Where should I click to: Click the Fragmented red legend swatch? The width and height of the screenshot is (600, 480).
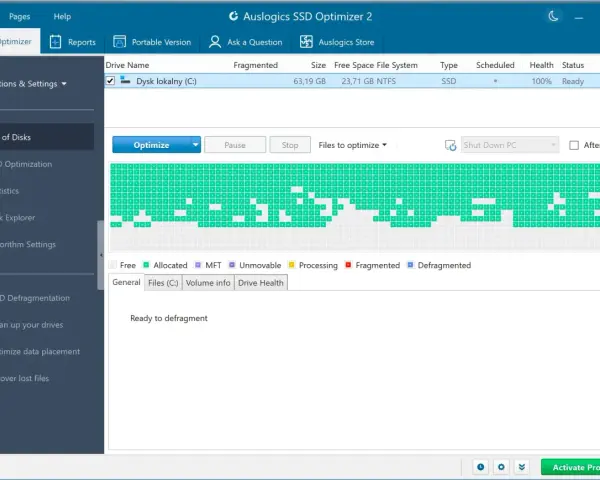348,265
